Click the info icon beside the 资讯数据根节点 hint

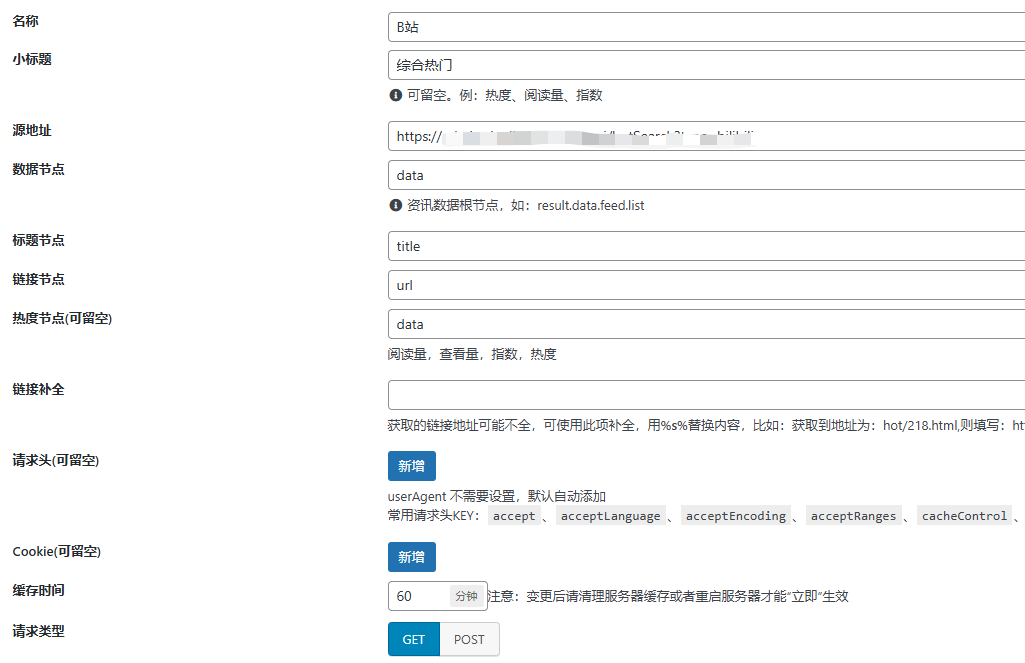point(395,206)
